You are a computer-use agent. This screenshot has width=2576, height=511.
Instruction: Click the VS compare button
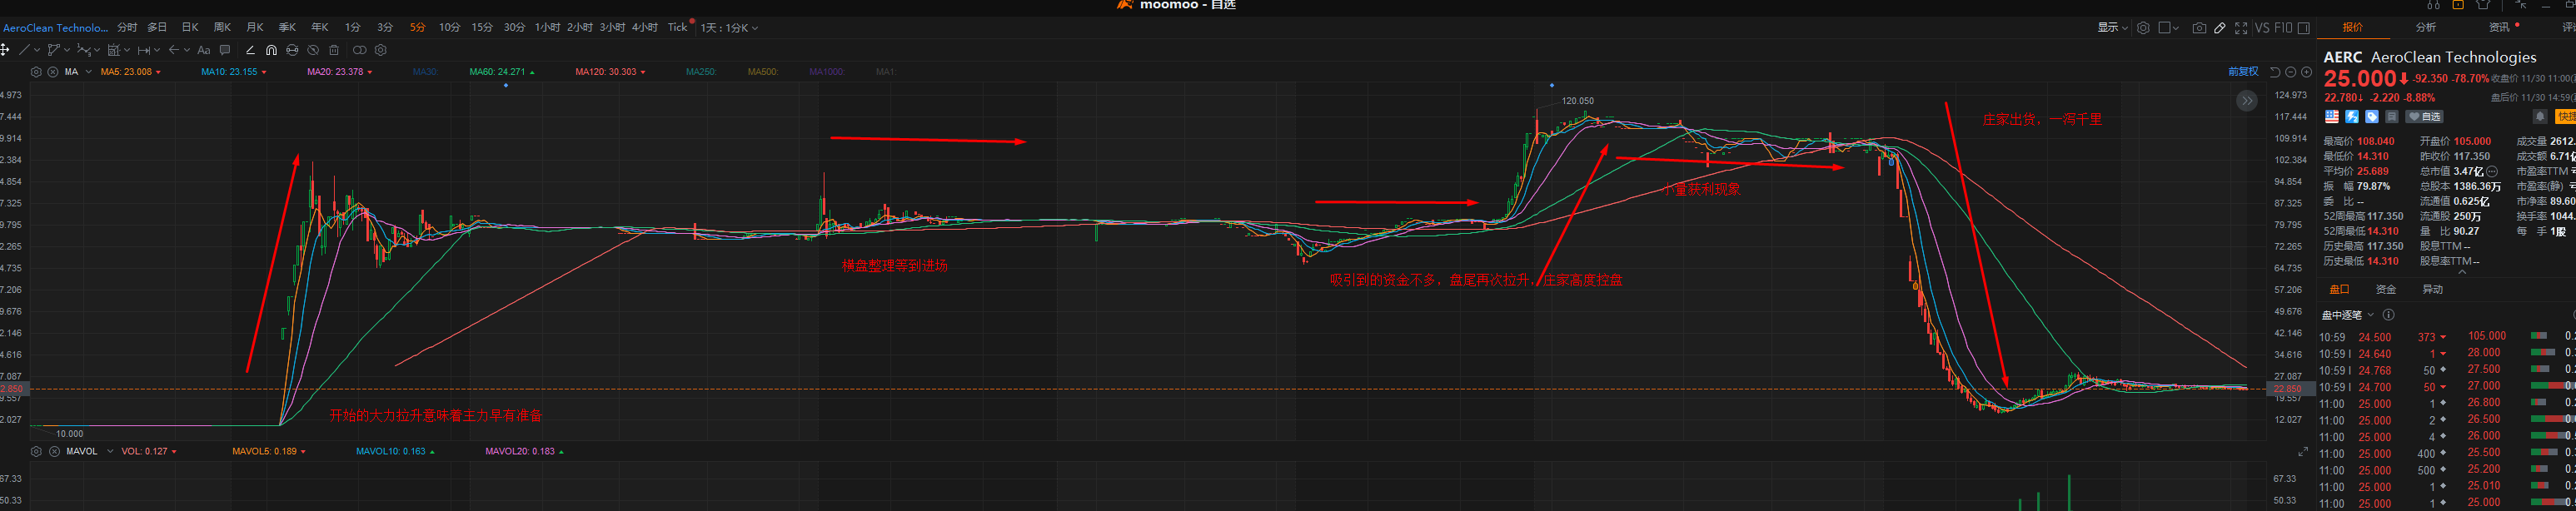click(2262, 28)
